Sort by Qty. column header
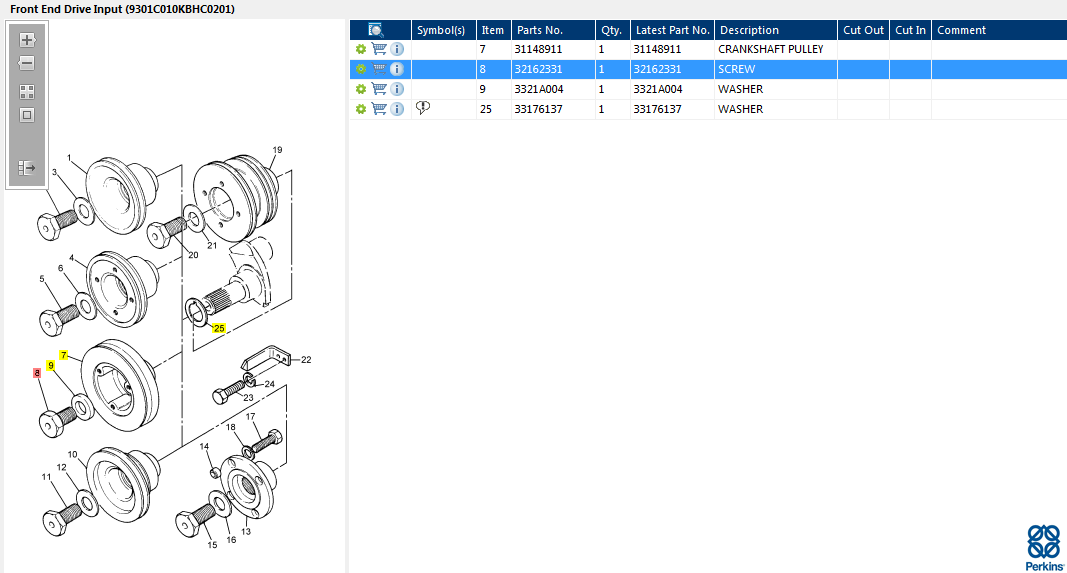 [611, 30]
